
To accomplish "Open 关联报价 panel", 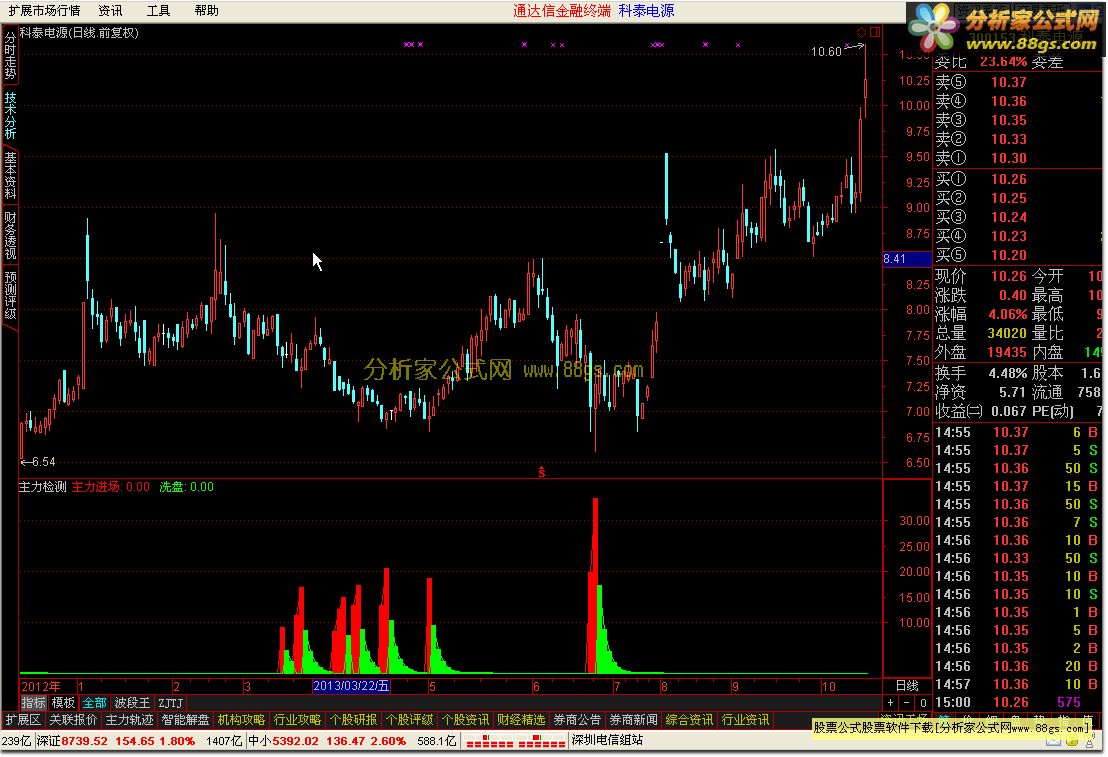I will [x=73, y=720].
